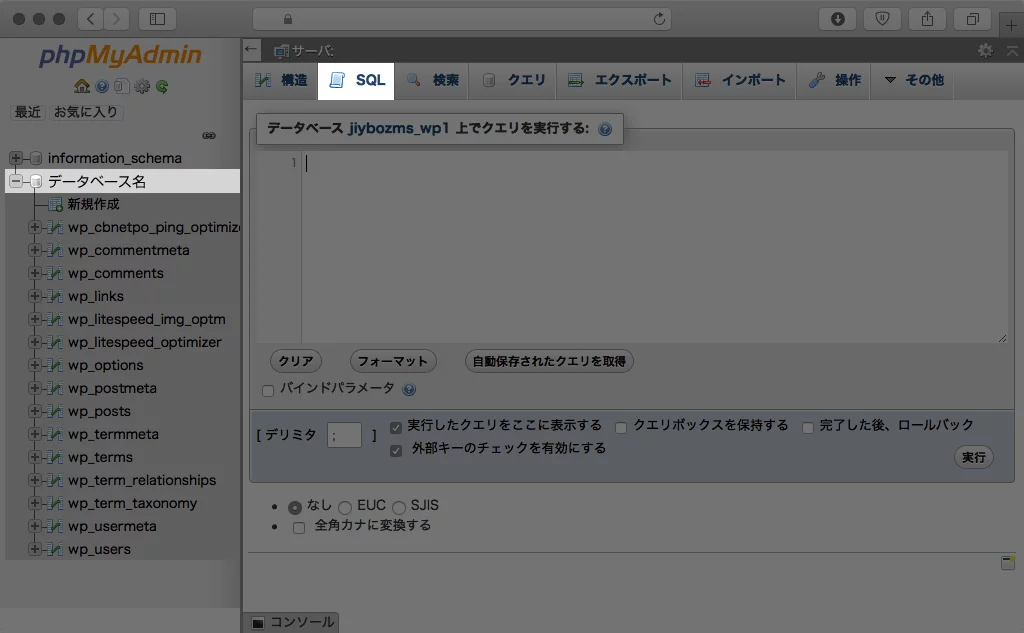Toggle retain query box checkbox
The image size is (1024, 633).
click(x=621, y=428)
